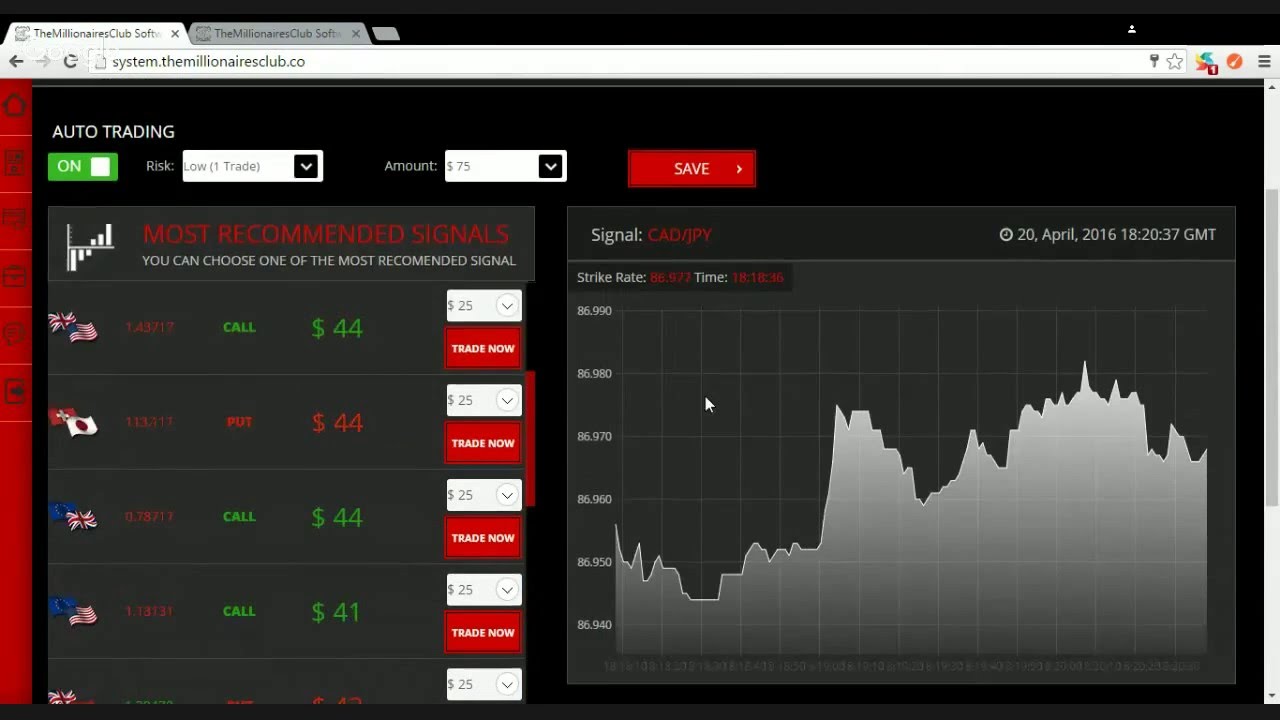Go back with the browser back arrow

coord(16,61)
